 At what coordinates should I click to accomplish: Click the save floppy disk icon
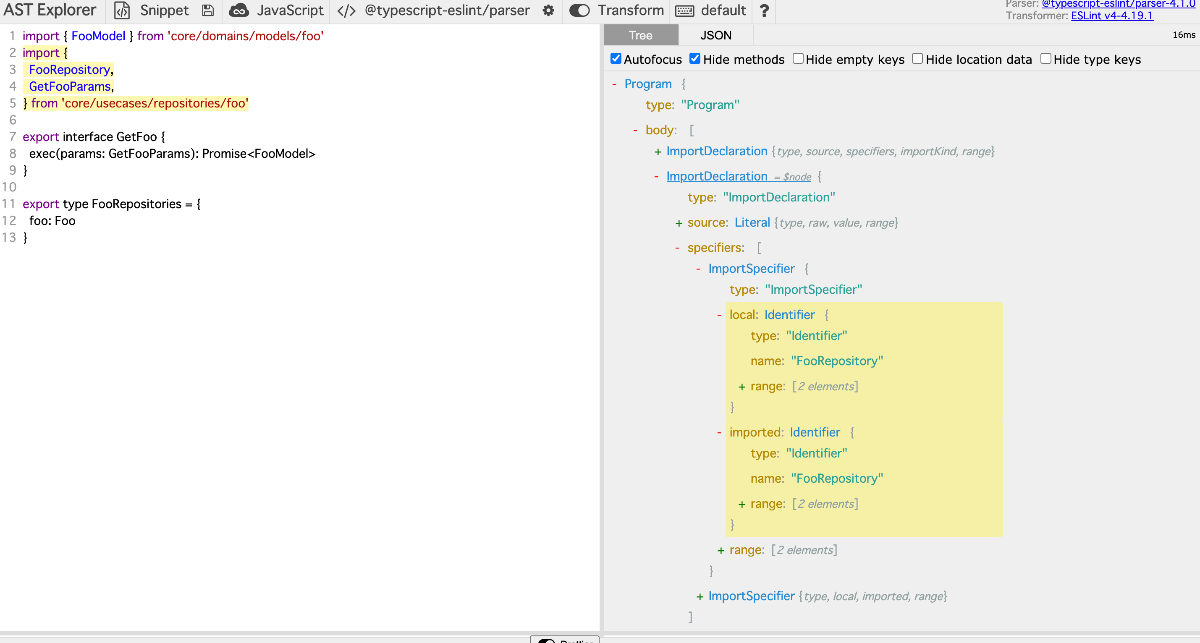click(x=208, y=11)
